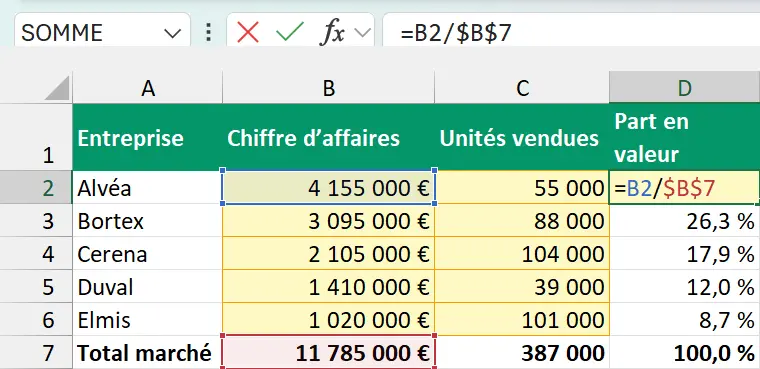This screenshot has height=369, width=760.
Task: Click the 12,0 % cell
Action: coord(684,287)
